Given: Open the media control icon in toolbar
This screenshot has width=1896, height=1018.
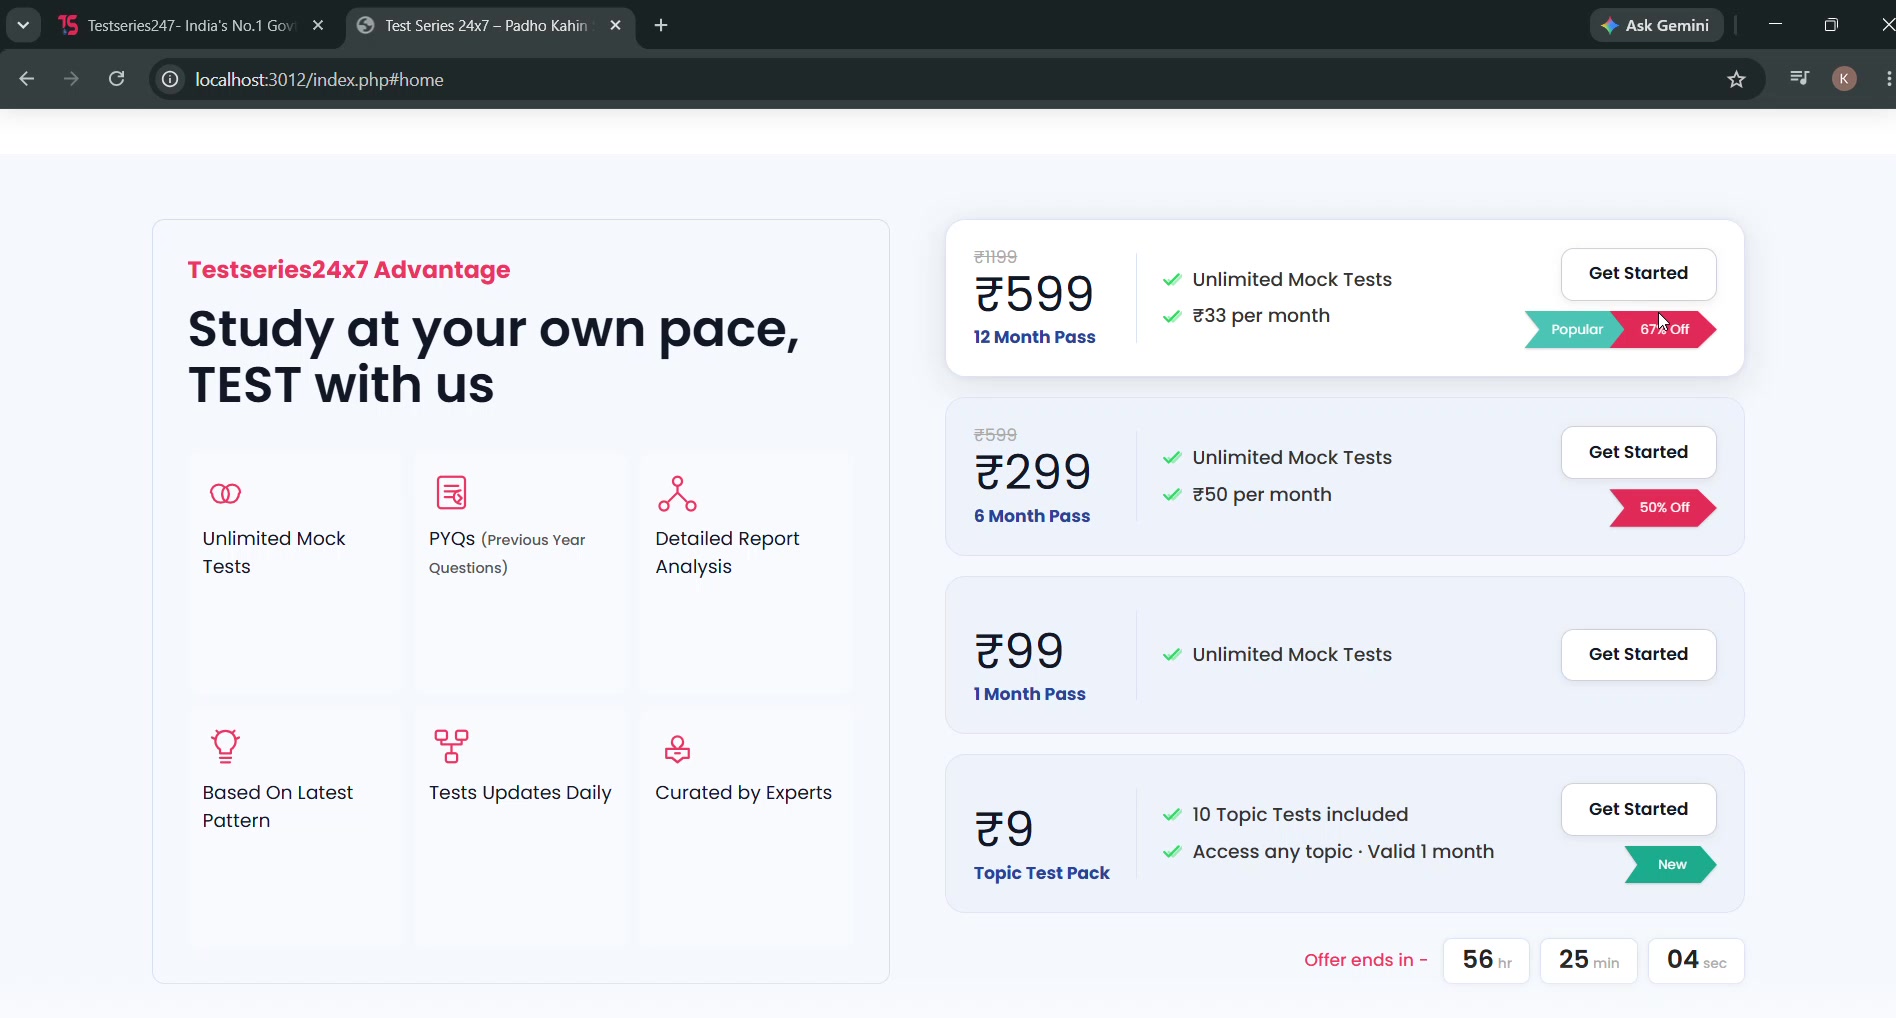Looking at the screenshot, I should point(1799,78).
